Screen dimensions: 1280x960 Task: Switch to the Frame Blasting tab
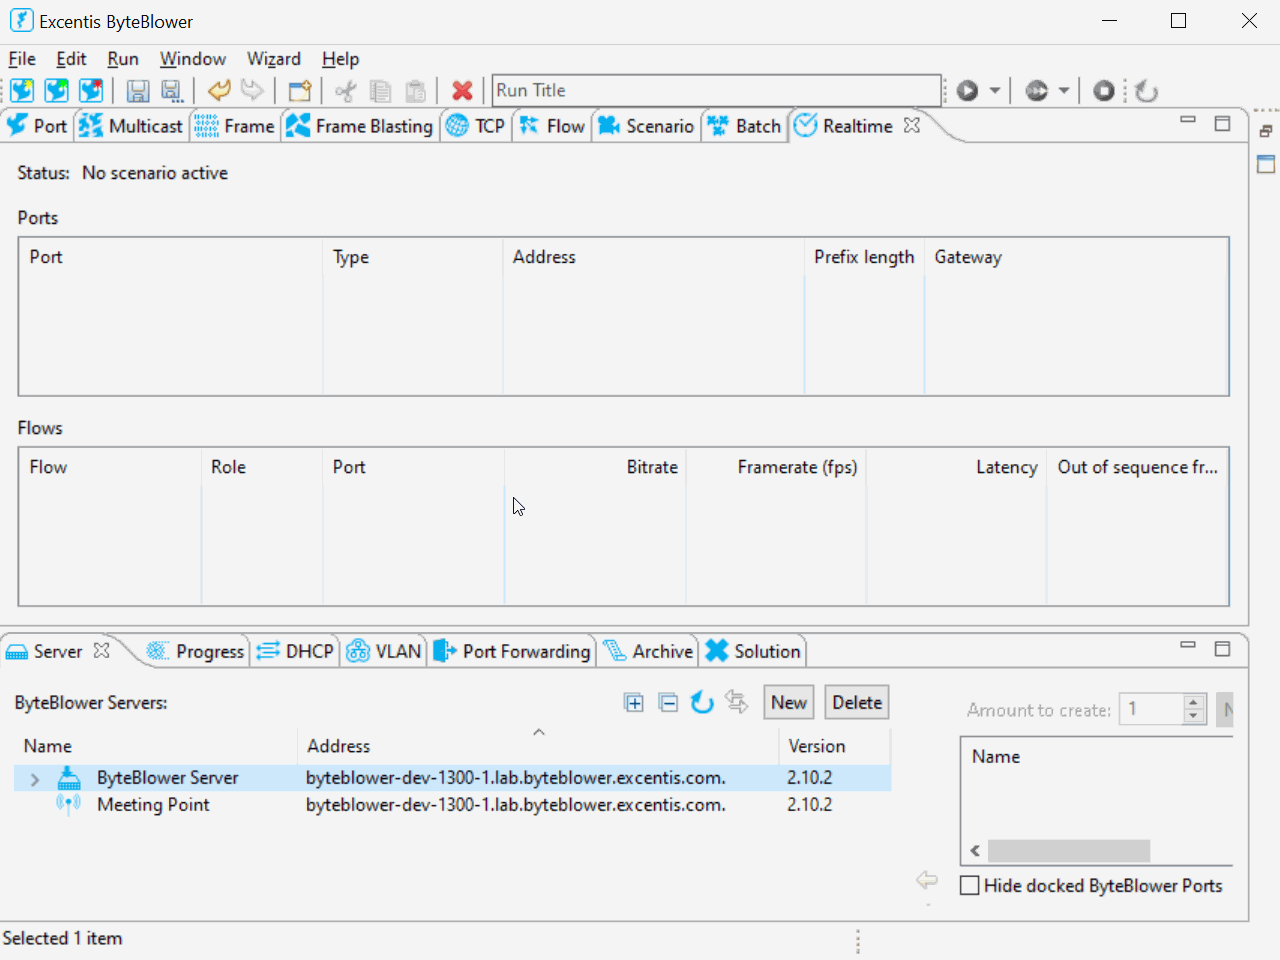pyautogui.click(x=361, y=126)
